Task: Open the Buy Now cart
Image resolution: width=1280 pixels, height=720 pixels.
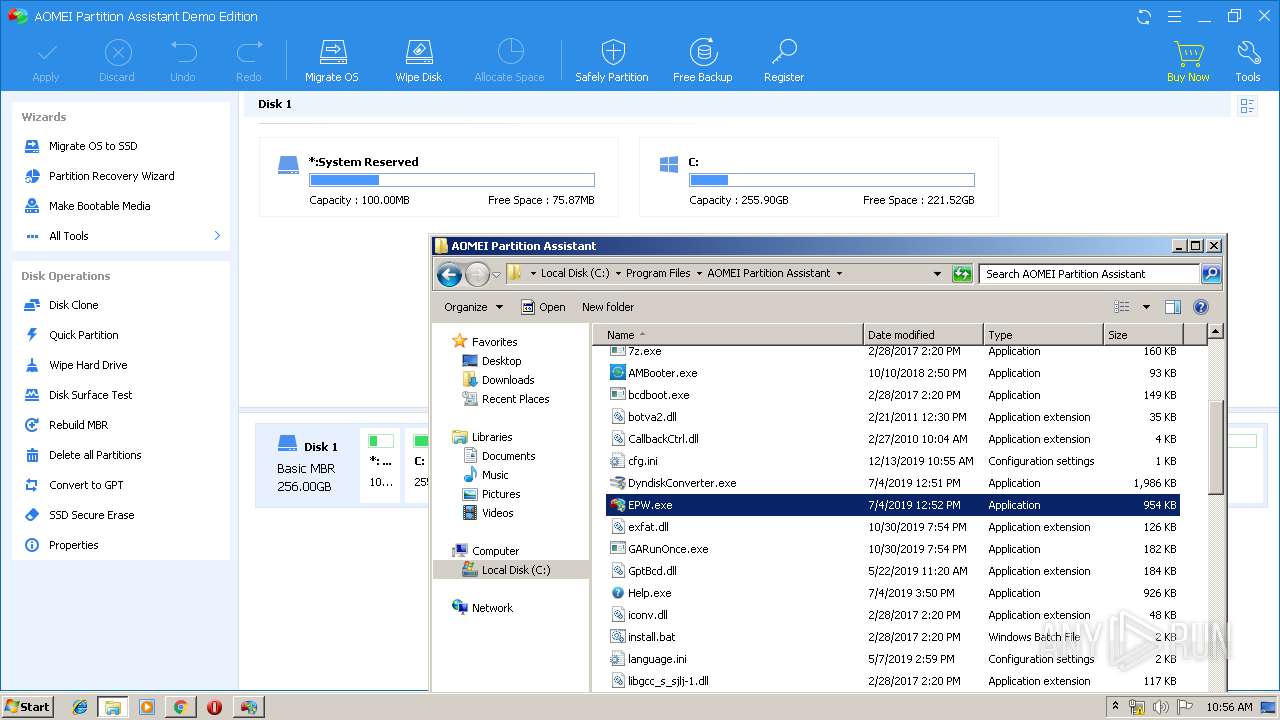Action: tap(1188, 61)
